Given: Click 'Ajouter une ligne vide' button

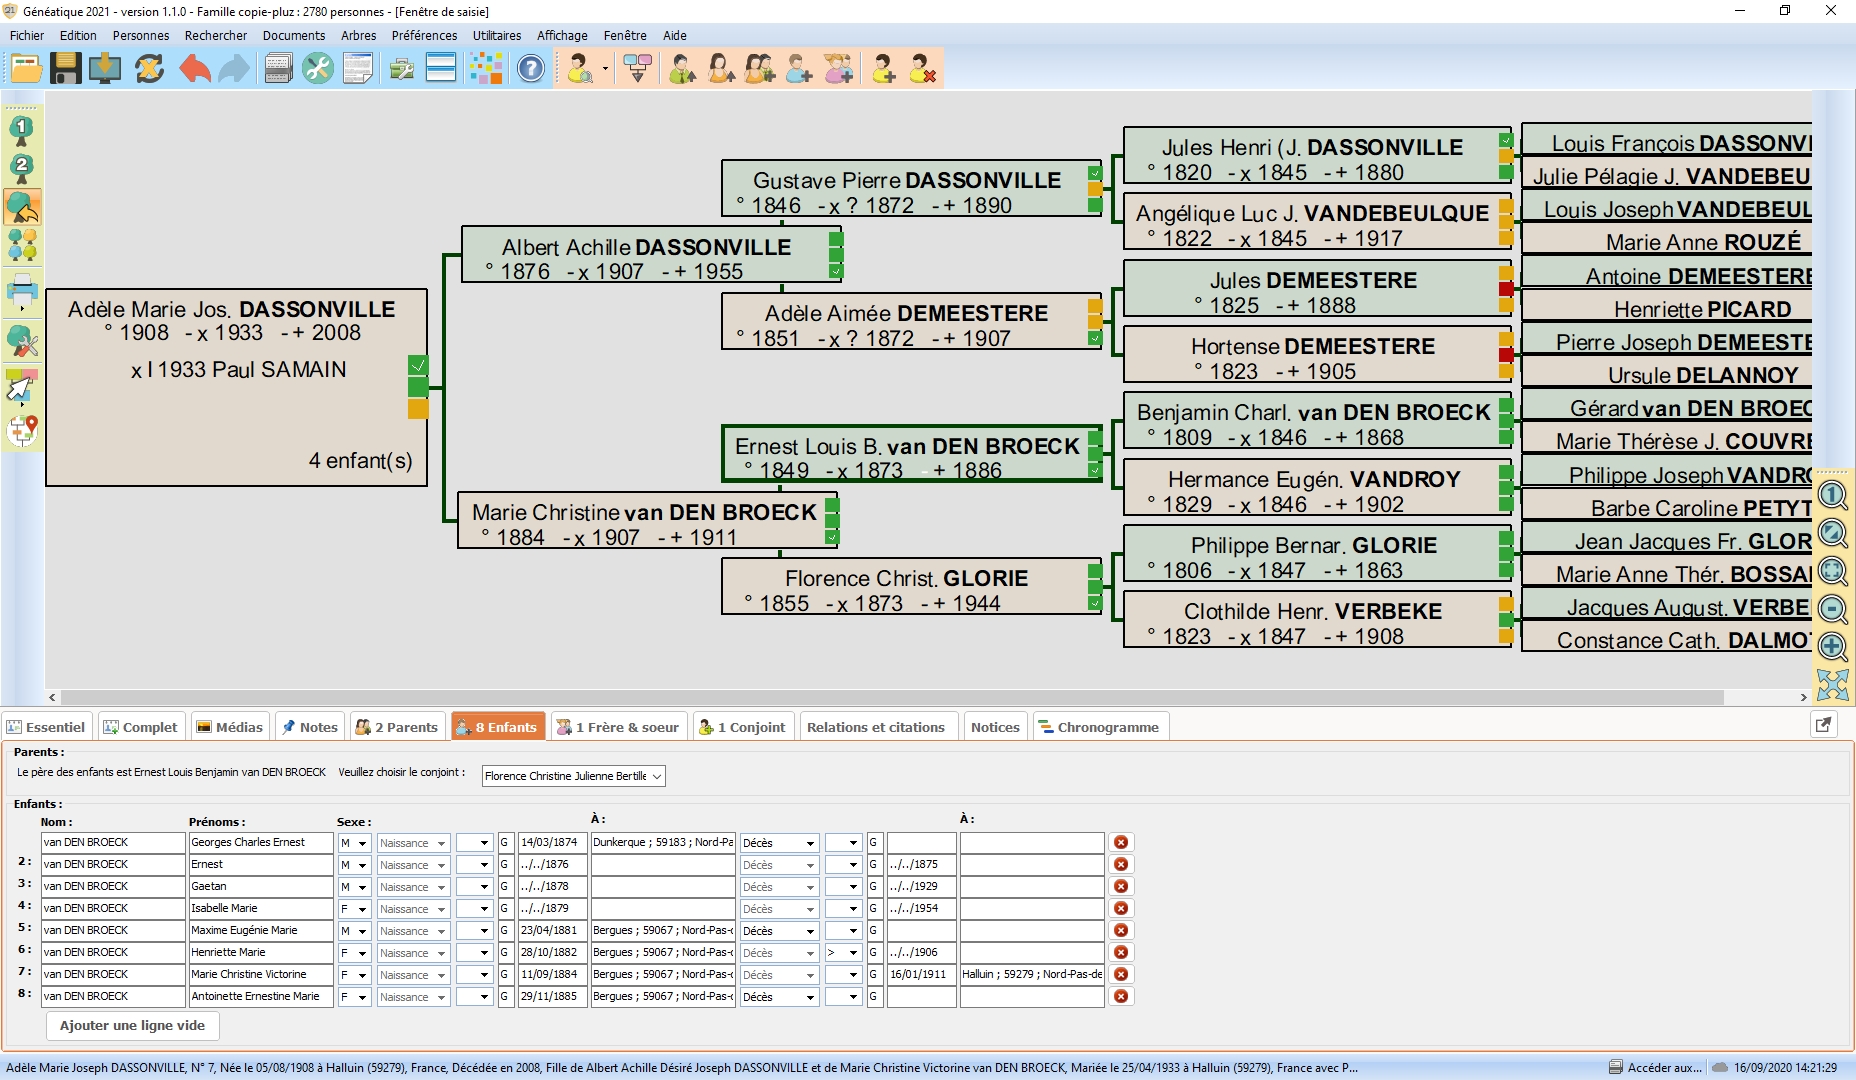Looking at the screenshot, I should [x=132, y=1026].
